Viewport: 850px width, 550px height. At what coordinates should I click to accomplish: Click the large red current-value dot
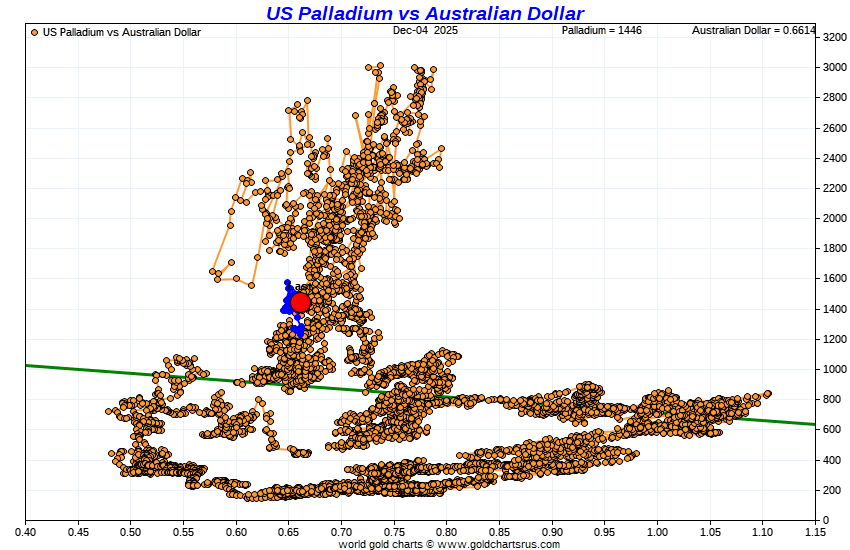click(300, 302)
